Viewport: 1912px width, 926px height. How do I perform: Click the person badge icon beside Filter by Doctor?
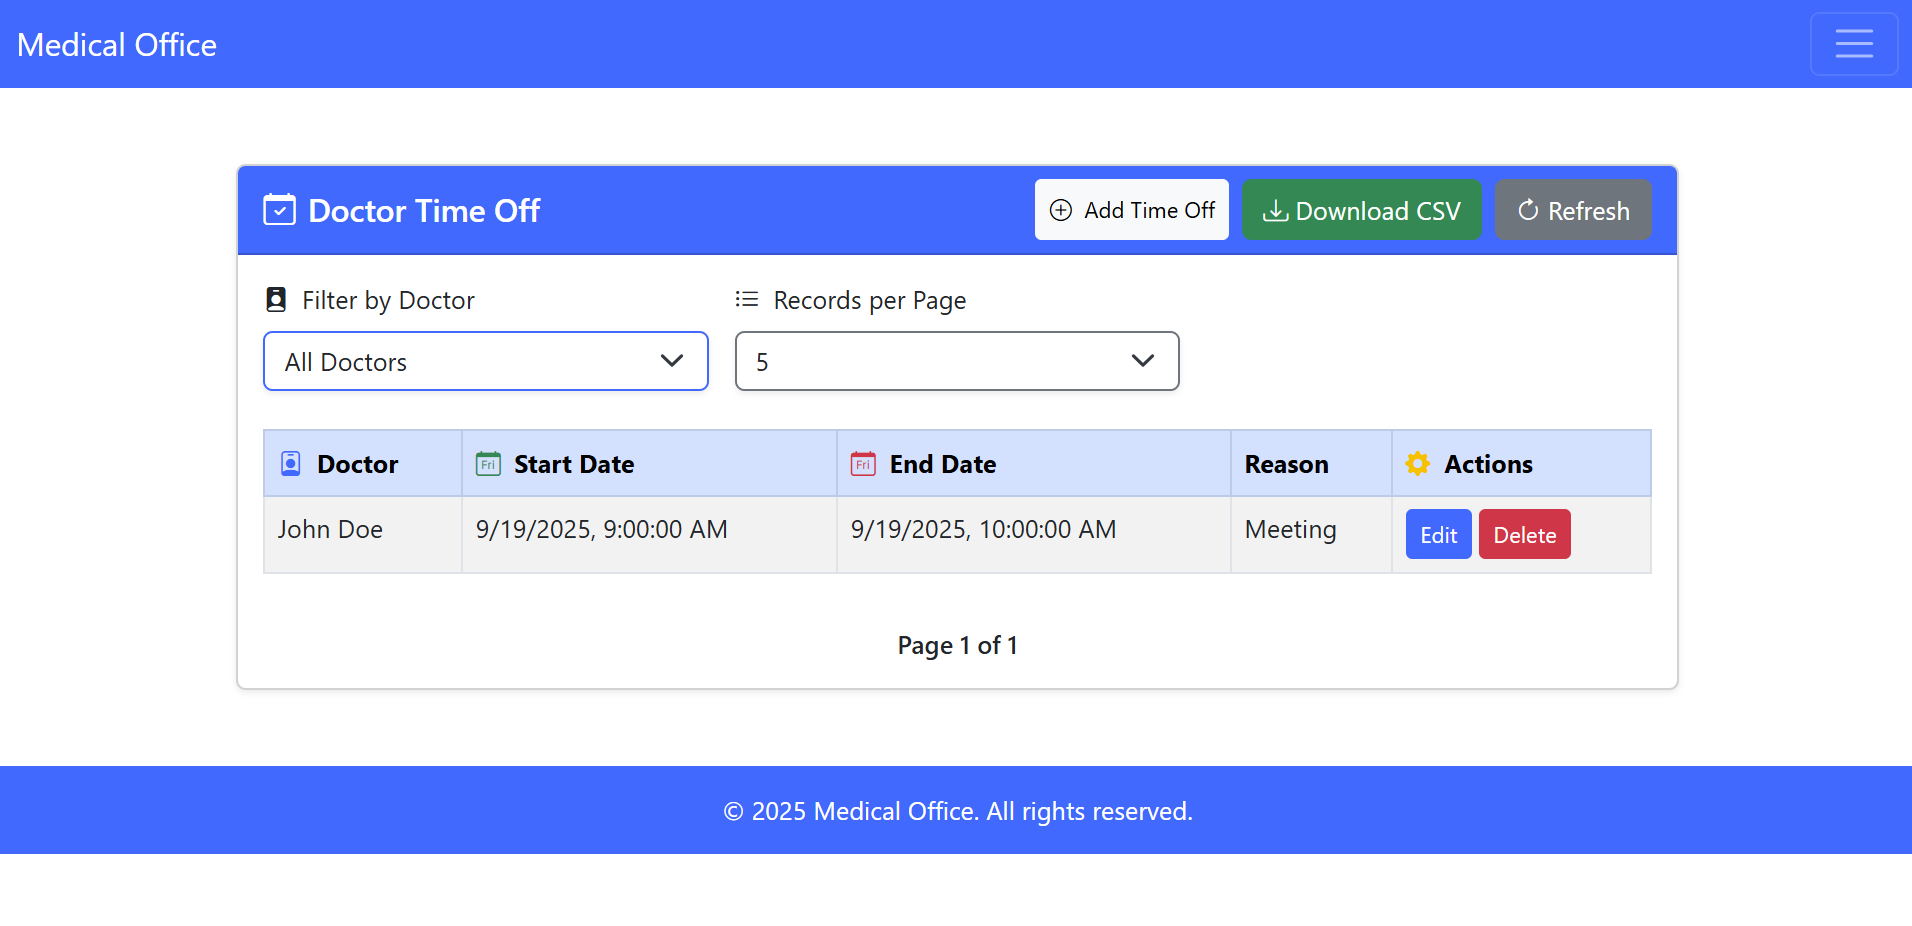[x=276, y=300]
